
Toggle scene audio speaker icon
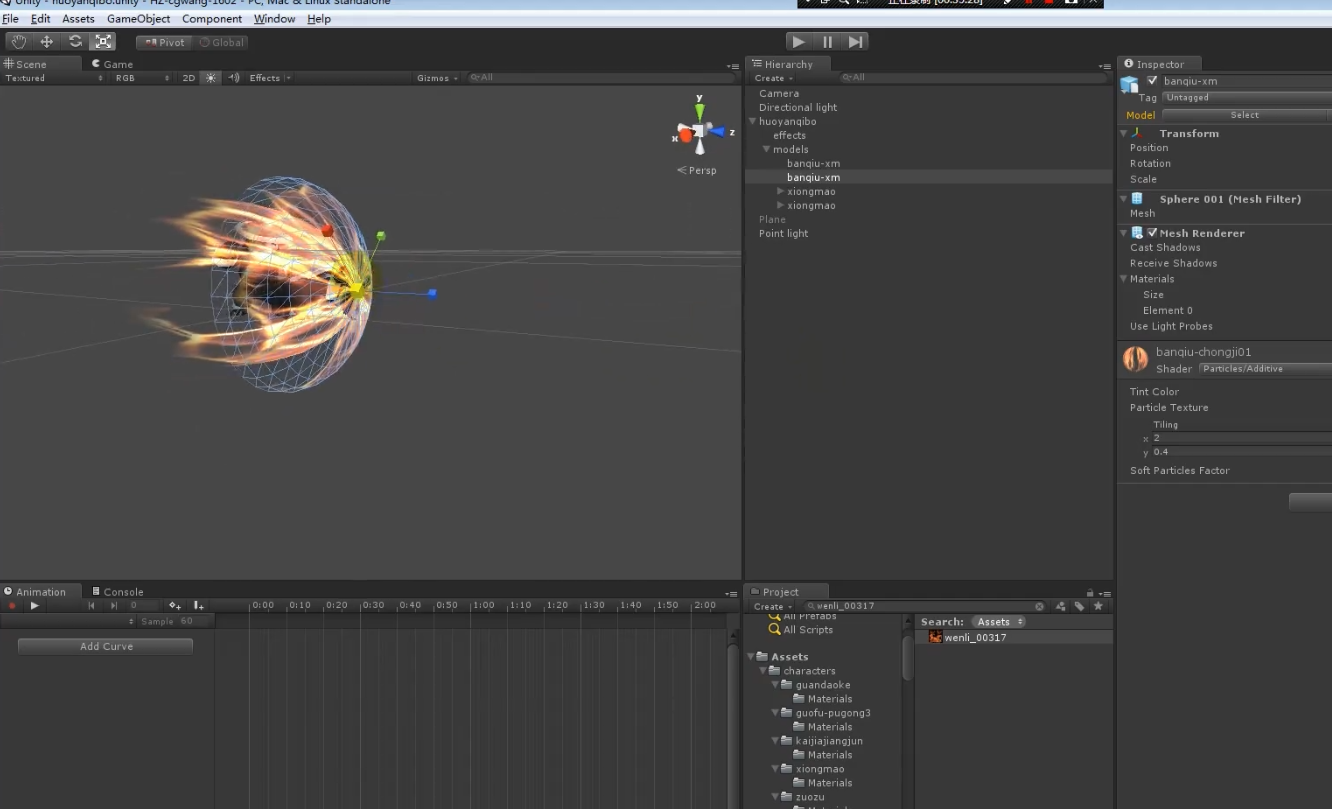(x=233, y=78)
